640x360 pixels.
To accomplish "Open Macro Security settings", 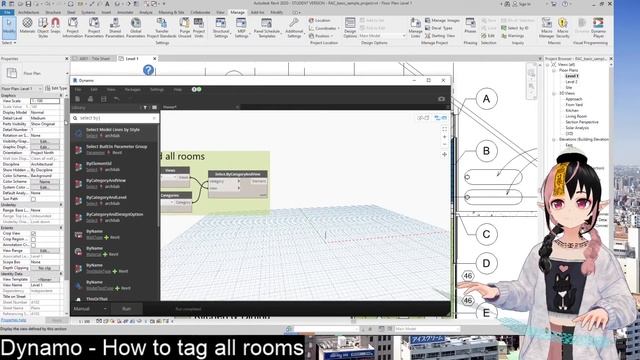I will 563,27.
